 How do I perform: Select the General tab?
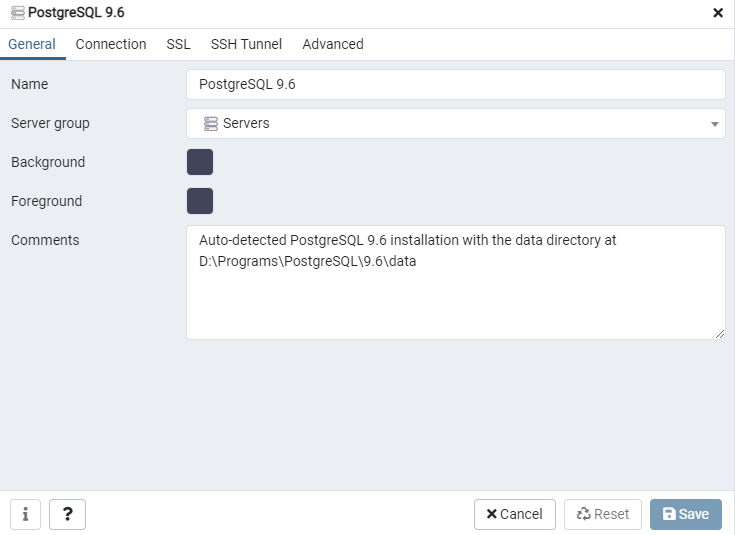(32, 44)
